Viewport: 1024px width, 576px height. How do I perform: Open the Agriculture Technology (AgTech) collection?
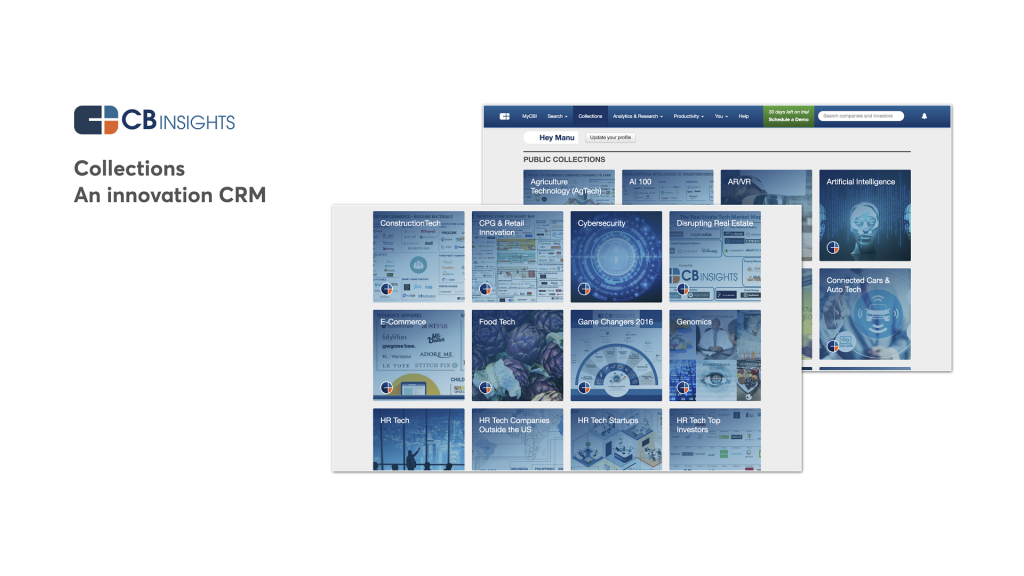pos(569,187)
